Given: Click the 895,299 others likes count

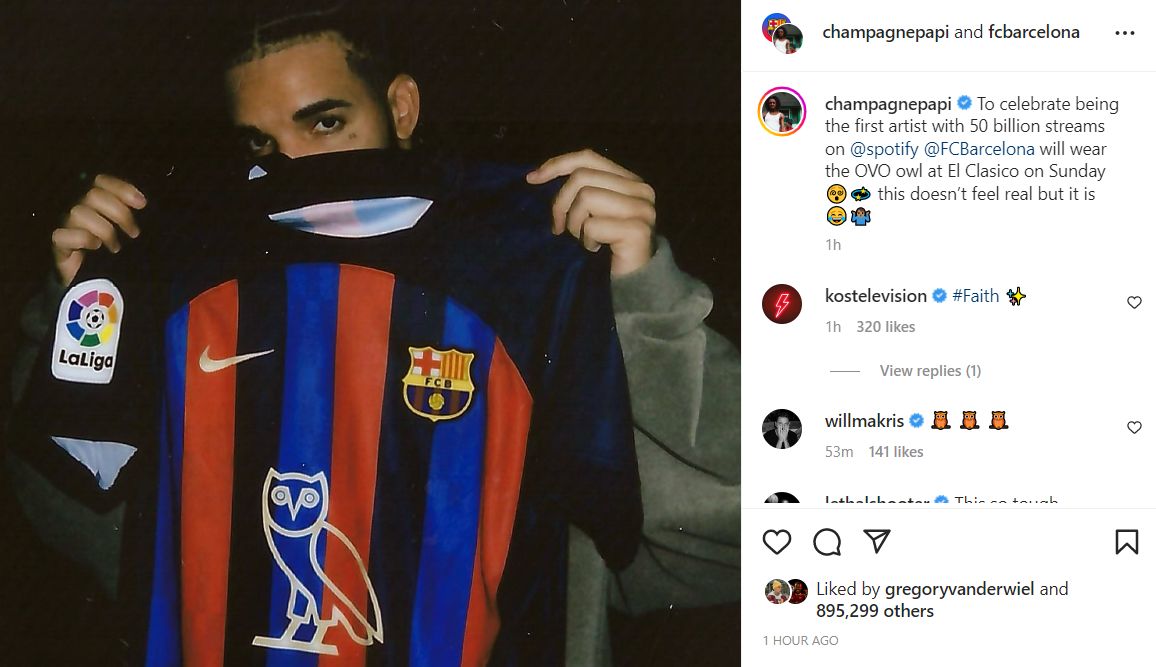Looking at the screenshot, I should [x=876, y=609].
